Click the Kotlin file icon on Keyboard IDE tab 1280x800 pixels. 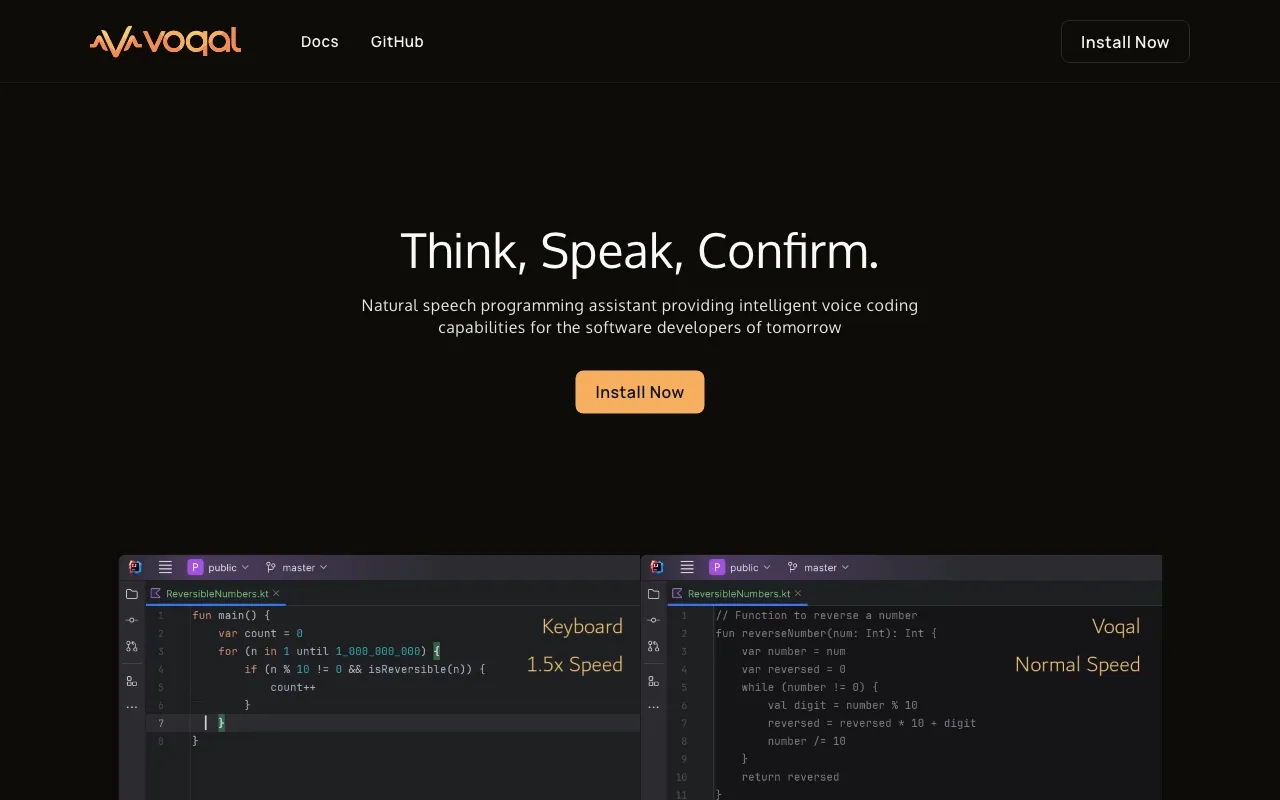point(156,593)
